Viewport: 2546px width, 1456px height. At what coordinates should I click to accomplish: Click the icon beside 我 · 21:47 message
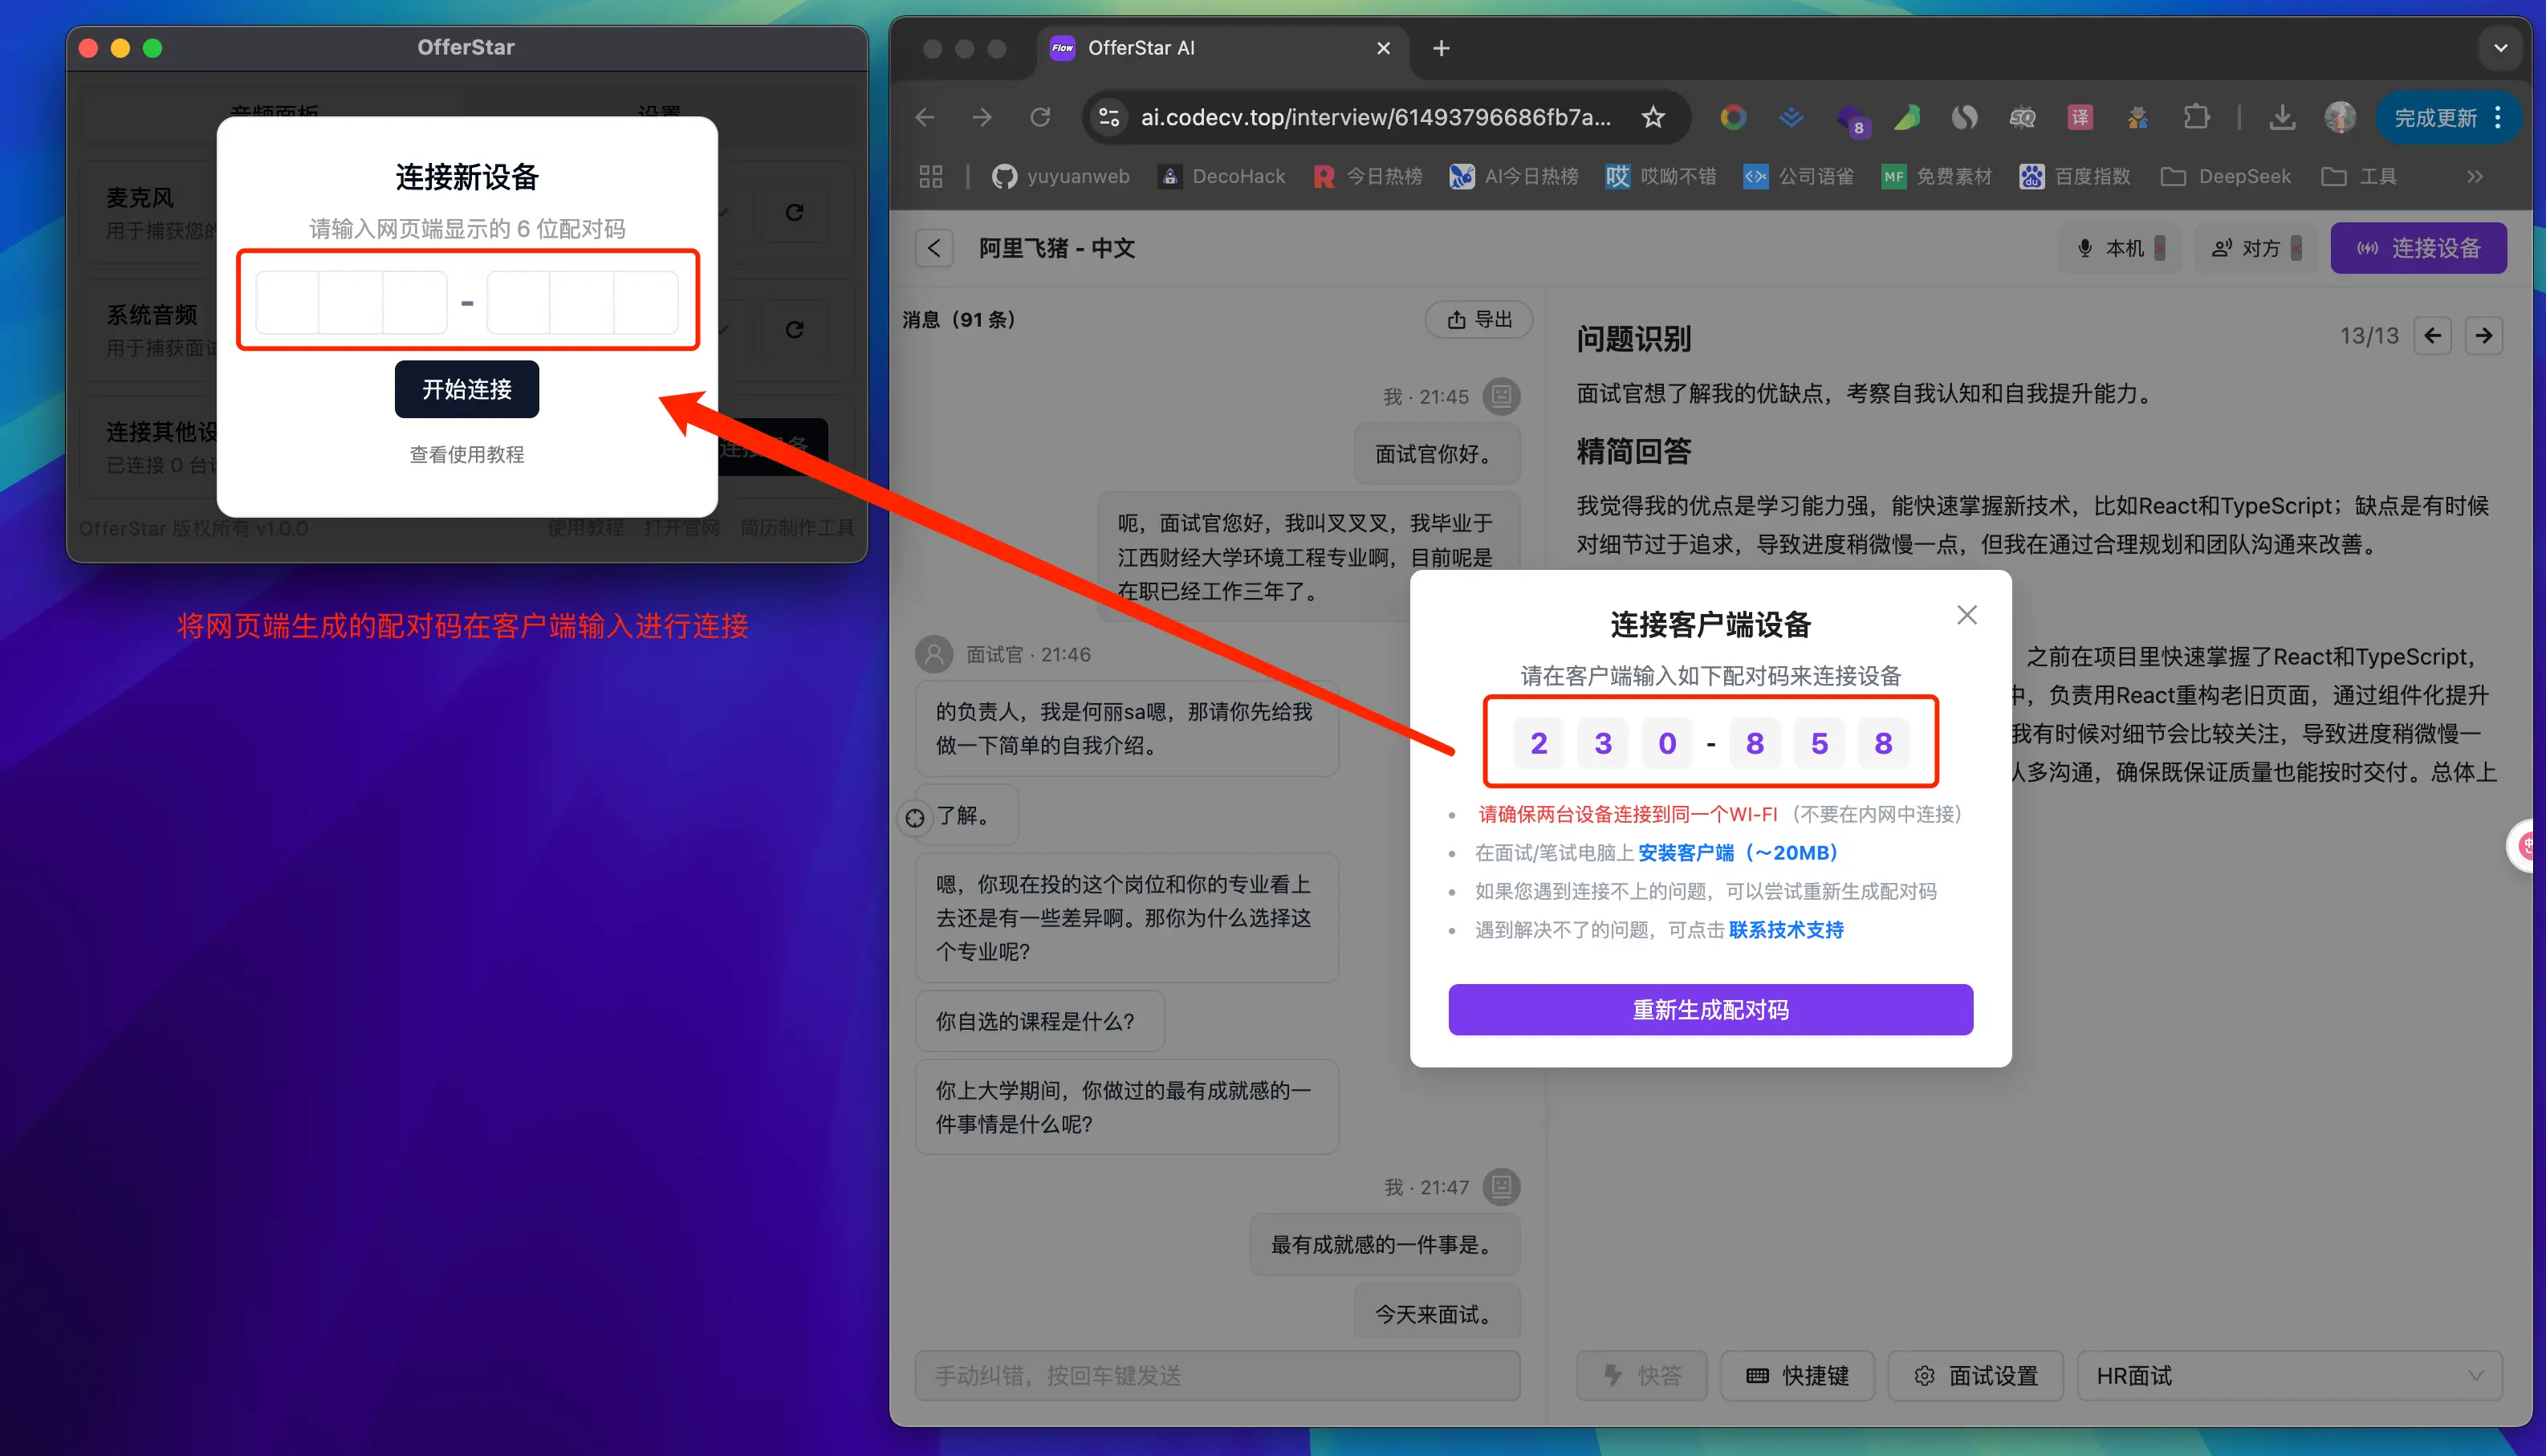pyautogui.click(x=1501, y=1187)
